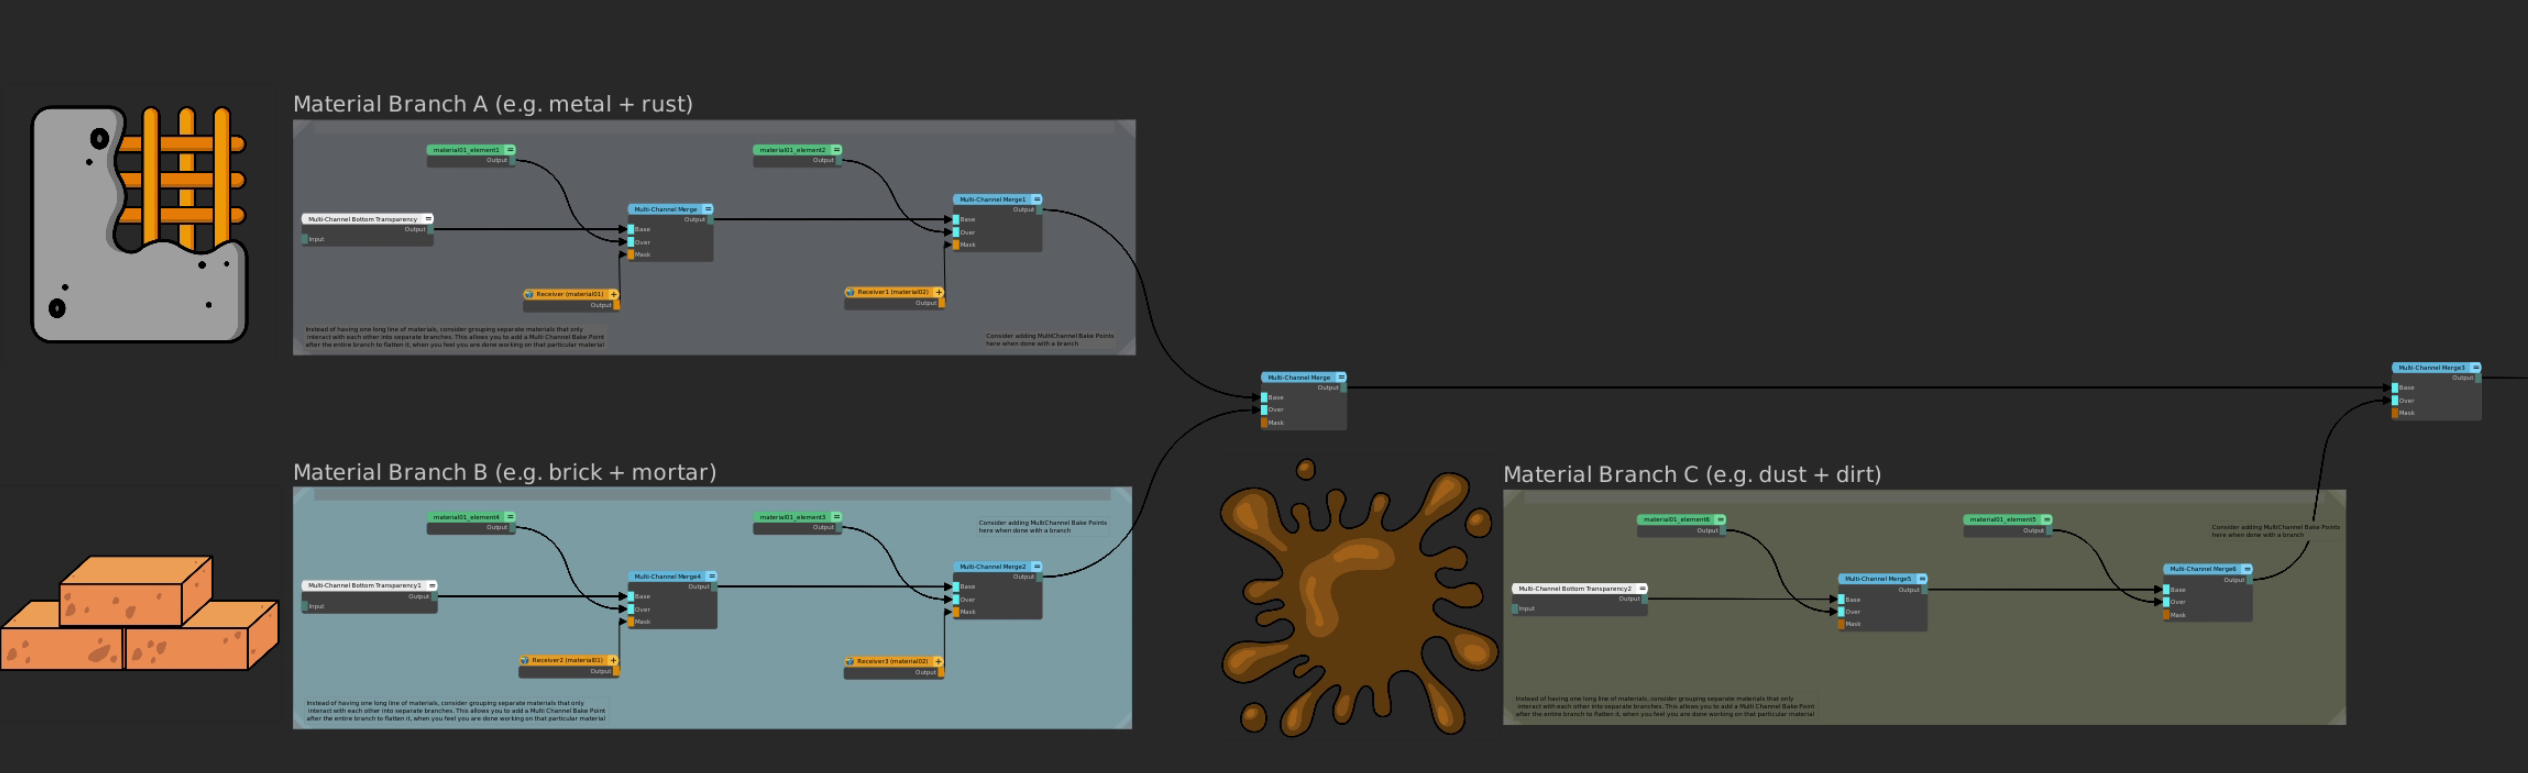The height and width of the screenshot is (773, 2528).
Task: Click the globe icon on Receiver1 (material02)
Action: pyautogui.click(x=850, y=293)
